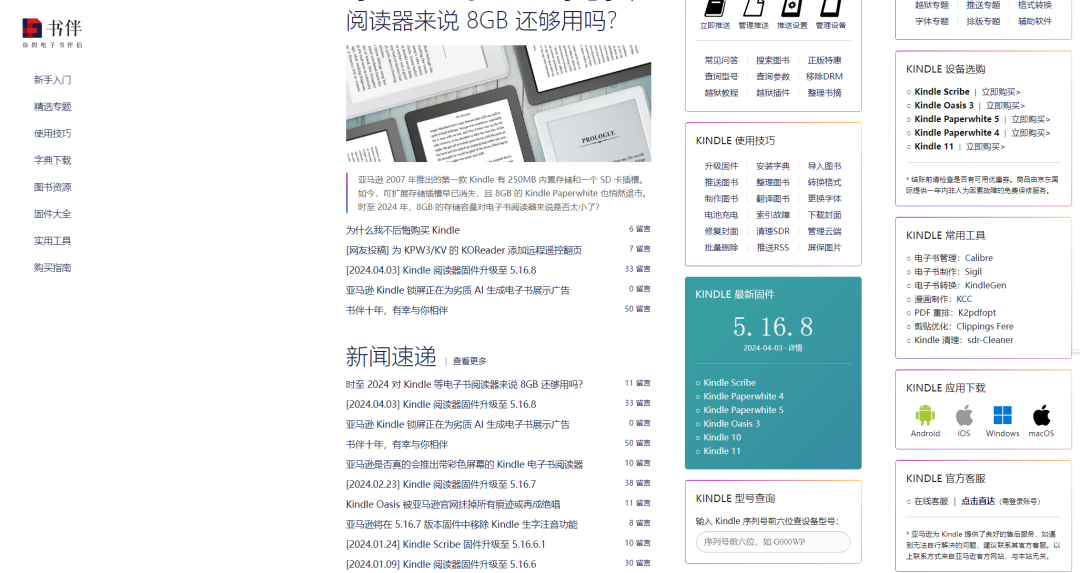
Task: Select Kindle Paperwhite 5 in firmware list
Action: pyautogui.click(x=743, y=410)
